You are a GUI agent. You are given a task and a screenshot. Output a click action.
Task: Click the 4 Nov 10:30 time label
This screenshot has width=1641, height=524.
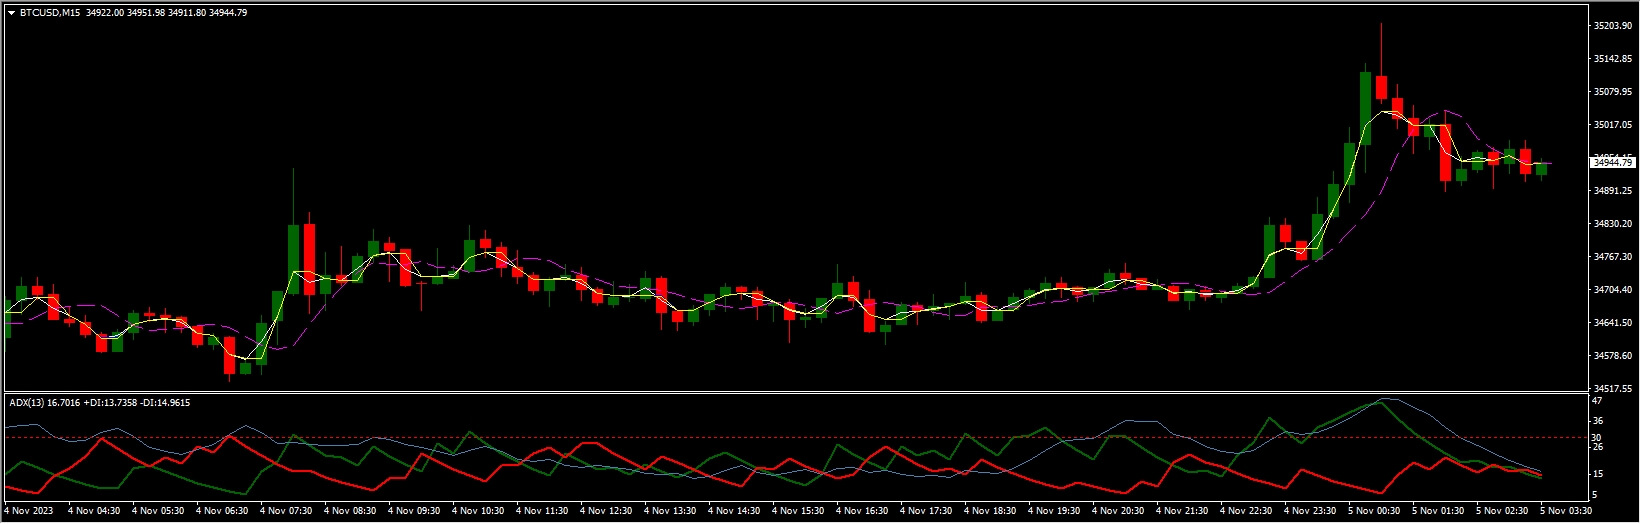(478, 511)
